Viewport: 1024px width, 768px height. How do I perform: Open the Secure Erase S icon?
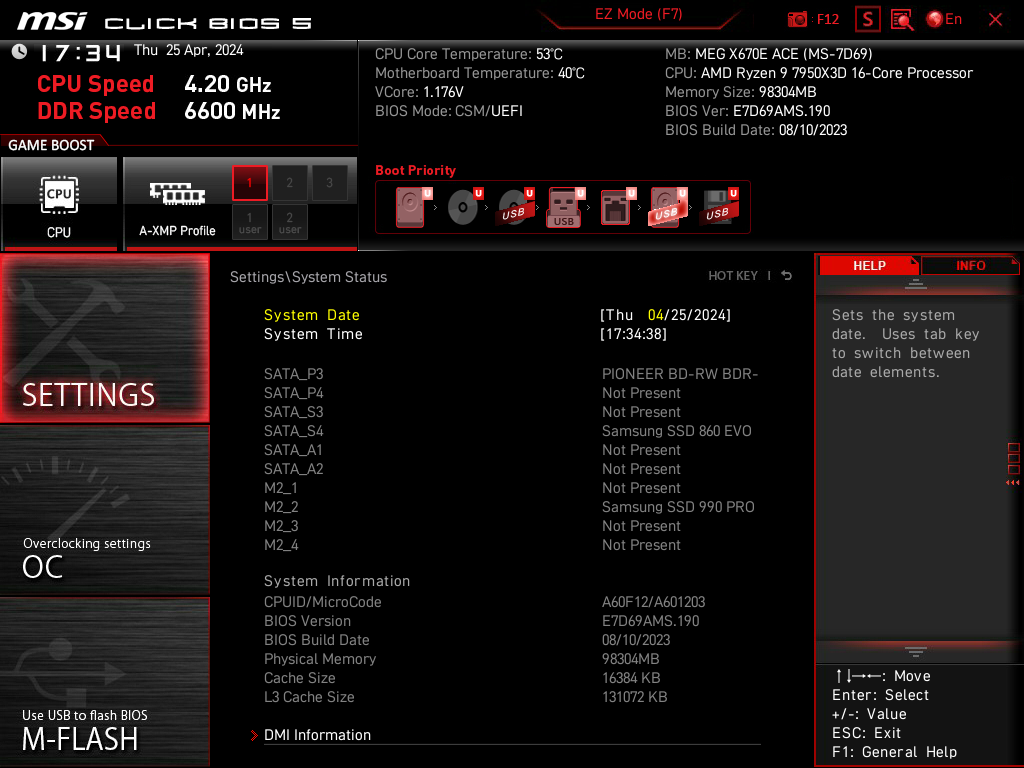tap(867, 20)
